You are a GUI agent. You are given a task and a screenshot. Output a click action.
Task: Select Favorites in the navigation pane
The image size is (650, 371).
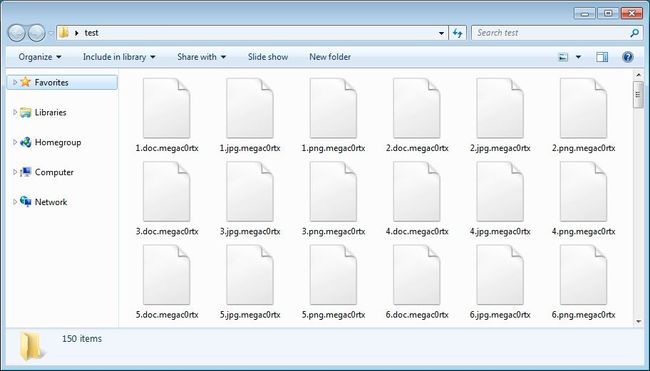(x=62, y=82)
